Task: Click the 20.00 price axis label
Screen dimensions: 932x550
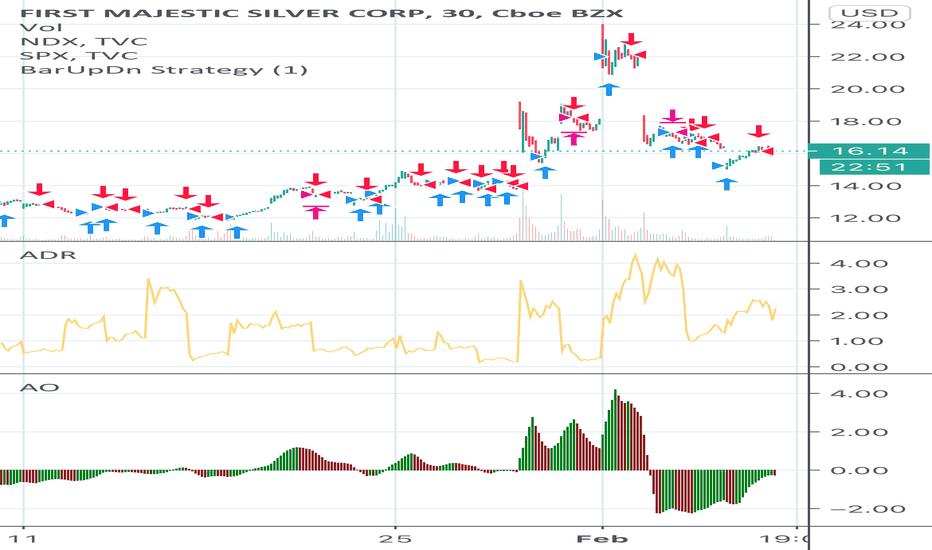Action: click(x=868, y=89)
